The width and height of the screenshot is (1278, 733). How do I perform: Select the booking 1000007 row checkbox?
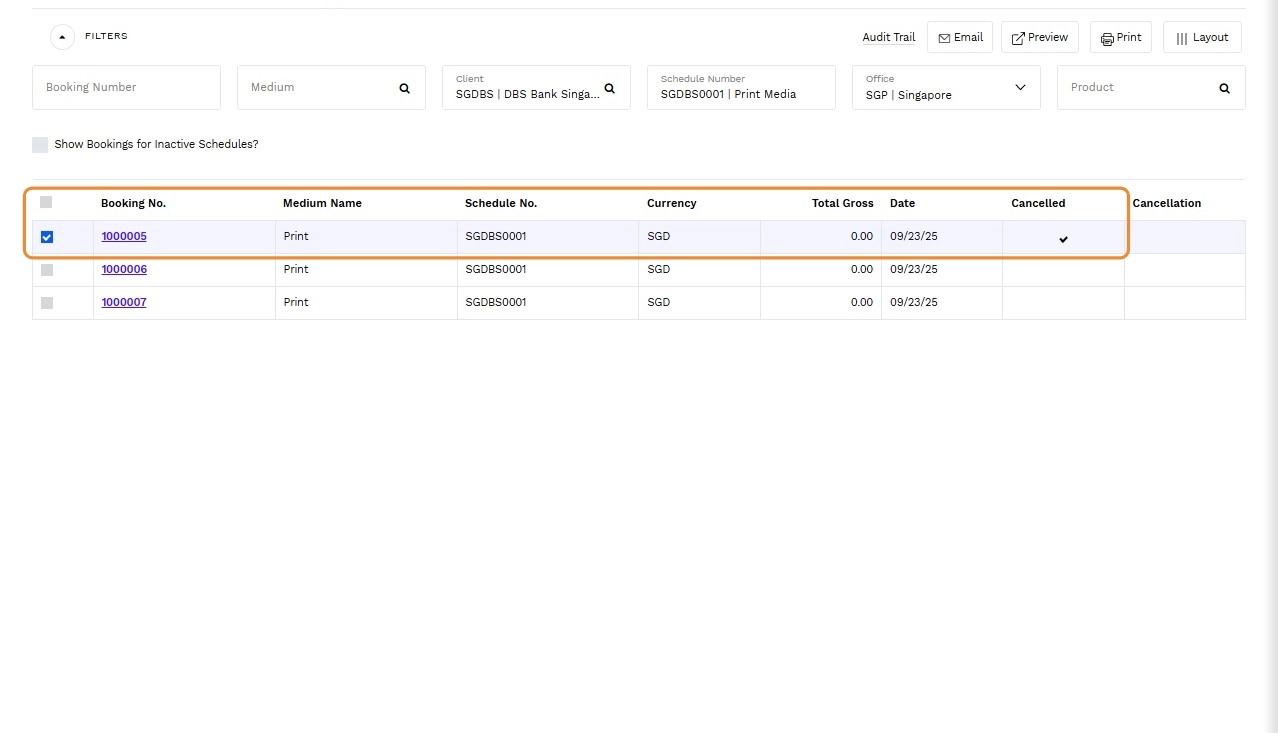47,302
